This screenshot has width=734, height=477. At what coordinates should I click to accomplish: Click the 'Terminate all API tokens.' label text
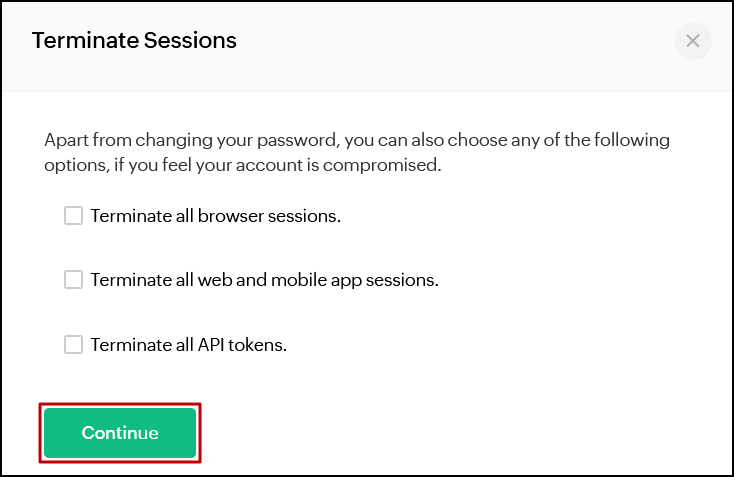click(x=188, y=345)
